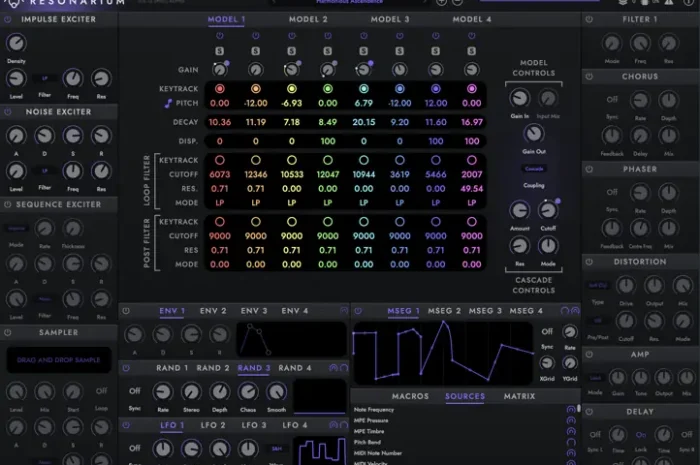Toggle power for the Amp effect
Screen dimensions: 700x465
tap(589, 354)
